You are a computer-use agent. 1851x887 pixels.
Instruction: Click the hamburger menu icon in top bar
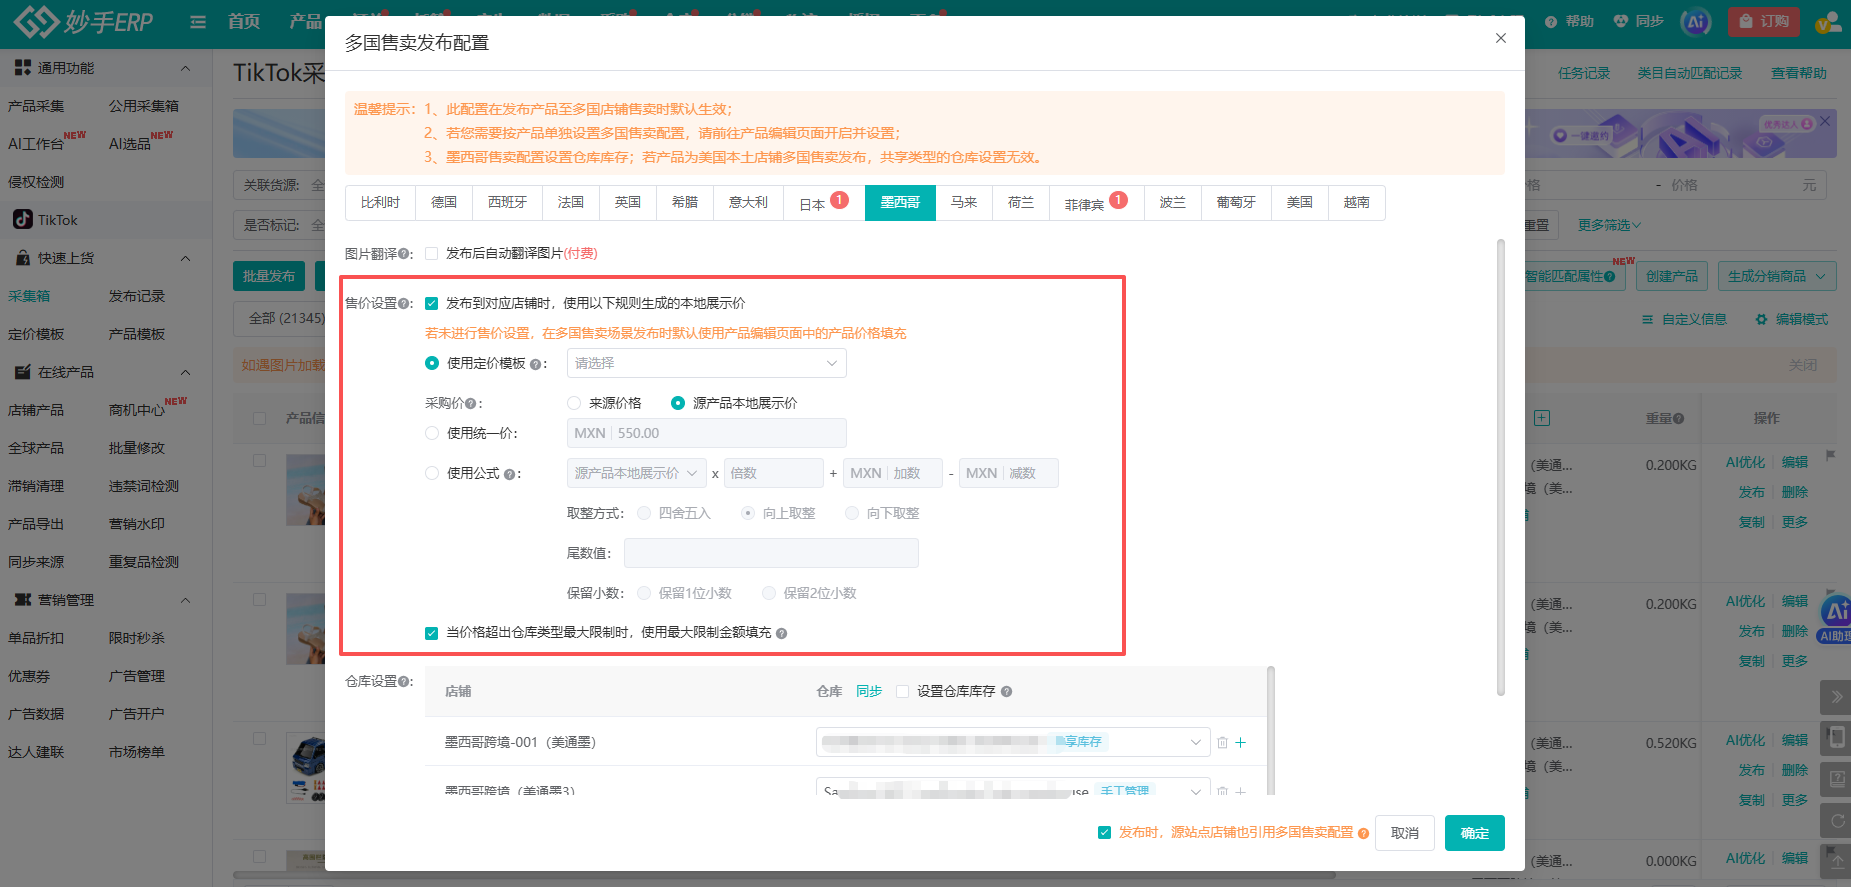(x=198, y=21)
